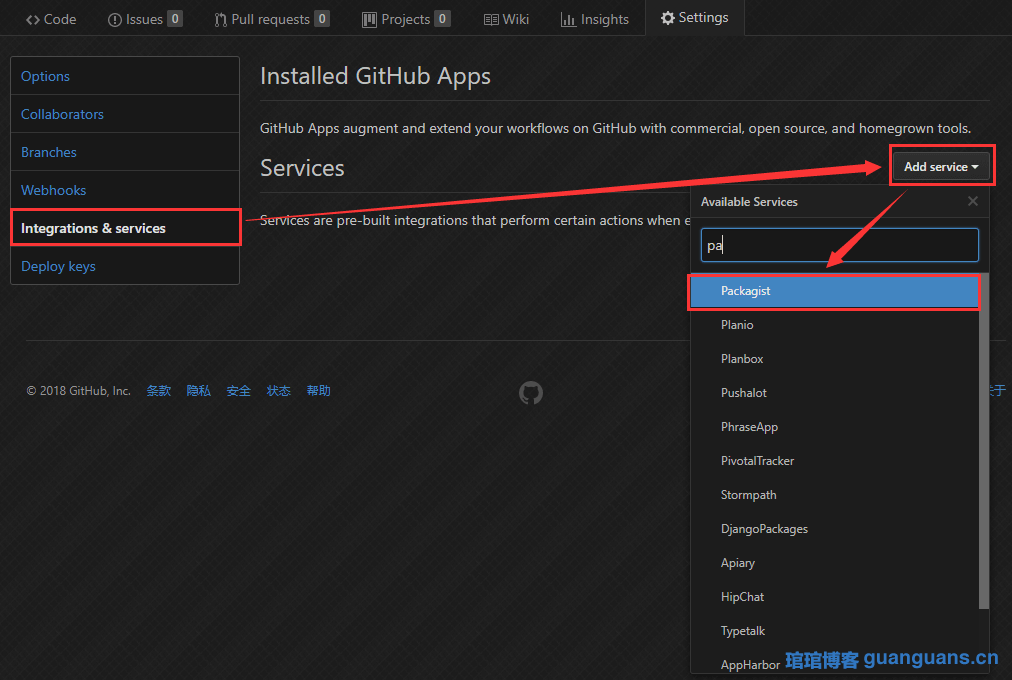Go to Options in settings sidebar
The image size is (1012, 680).
pos(125,76)
